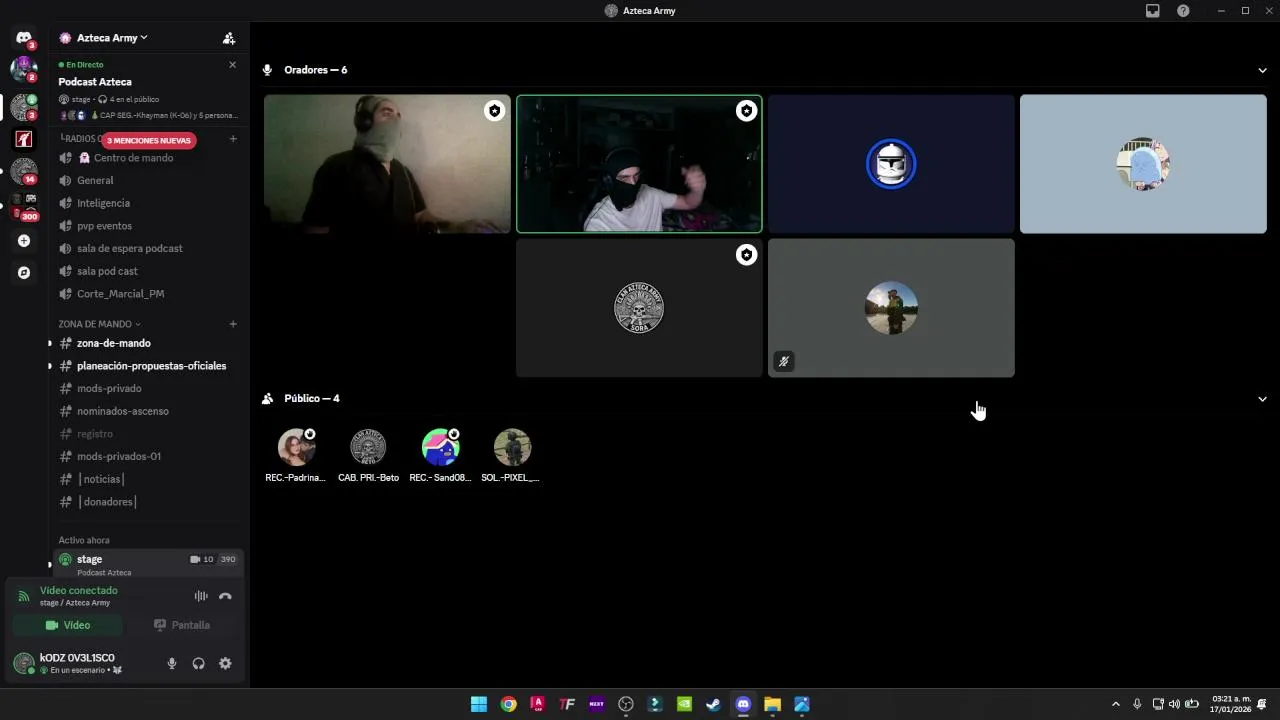This screenshot has height=720, width=1280.
Task: Open OBS Studio from taskbar
Action: [x=626, y=704]
